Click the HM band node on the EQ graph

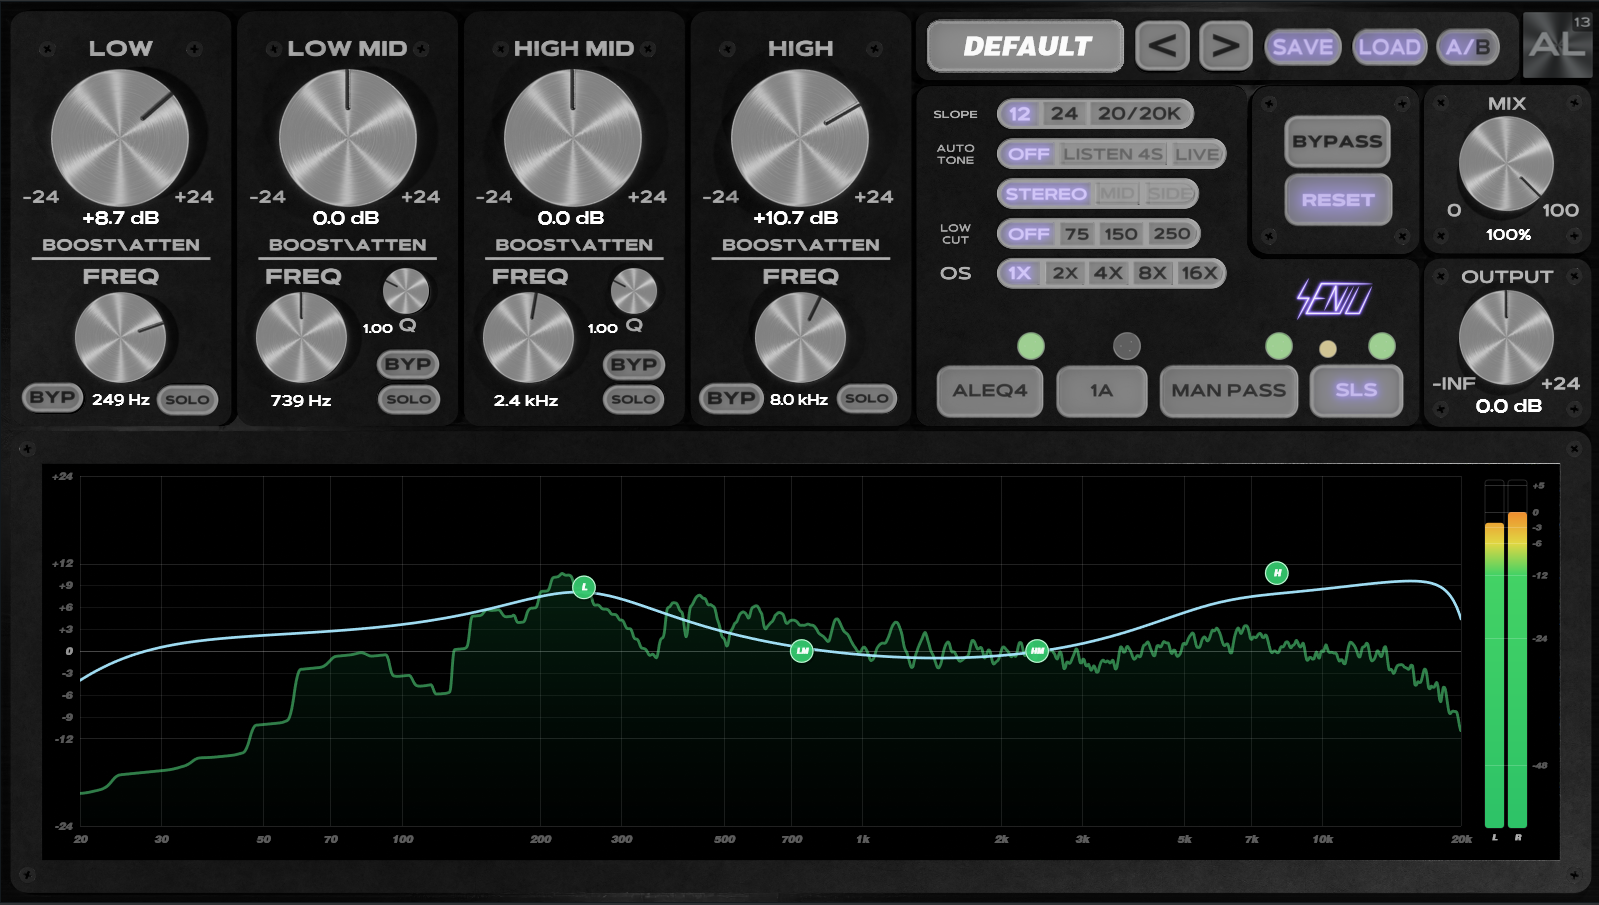click(1037, 651)
